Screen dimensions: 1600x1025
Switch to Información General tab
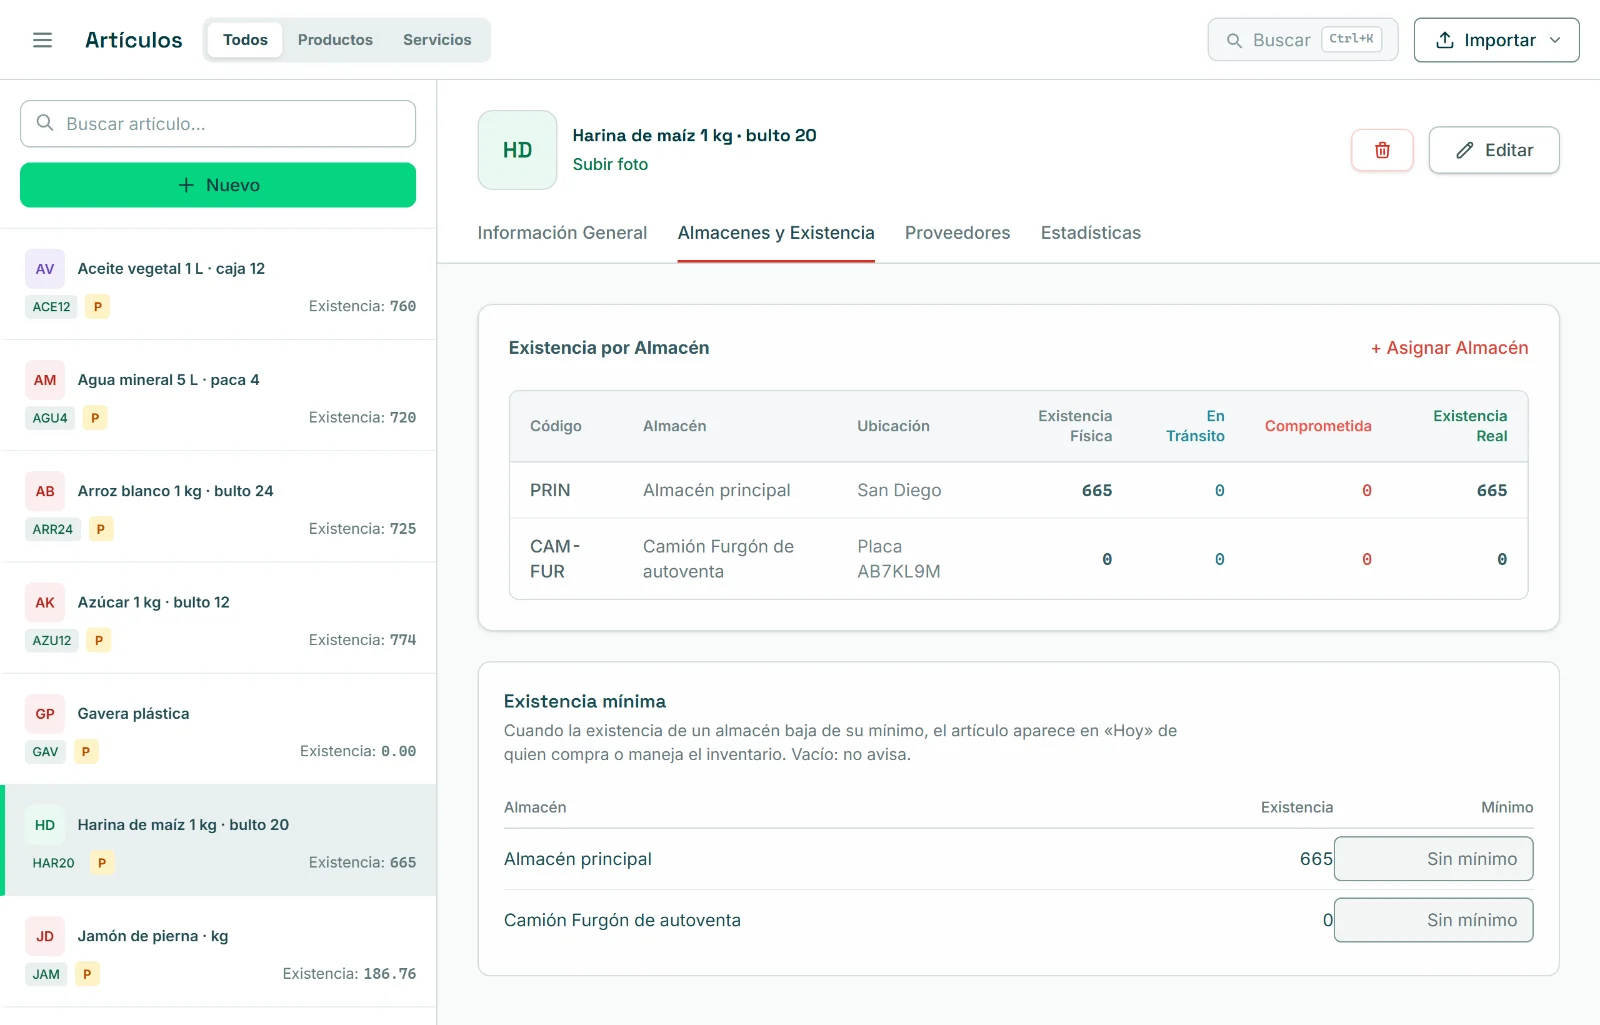coord(562,233)
